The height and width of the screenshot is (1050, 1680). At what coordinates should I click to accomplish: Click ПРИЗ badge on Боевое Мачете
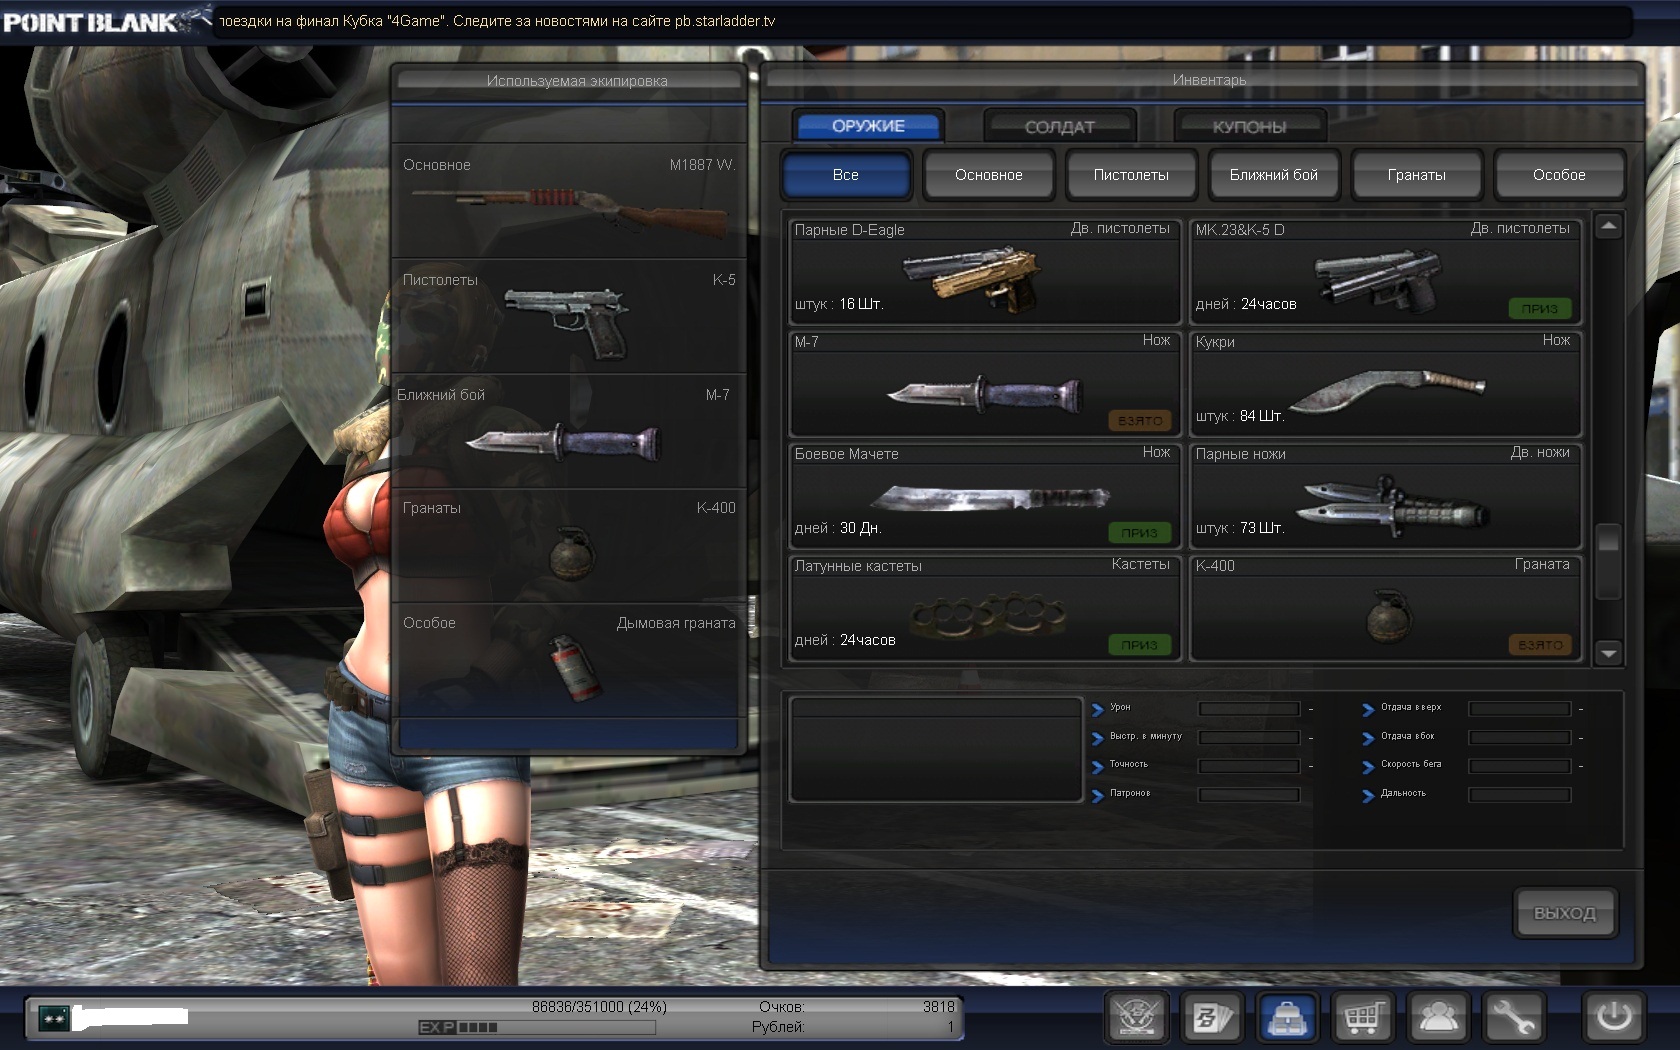[x=1139, y=533]
